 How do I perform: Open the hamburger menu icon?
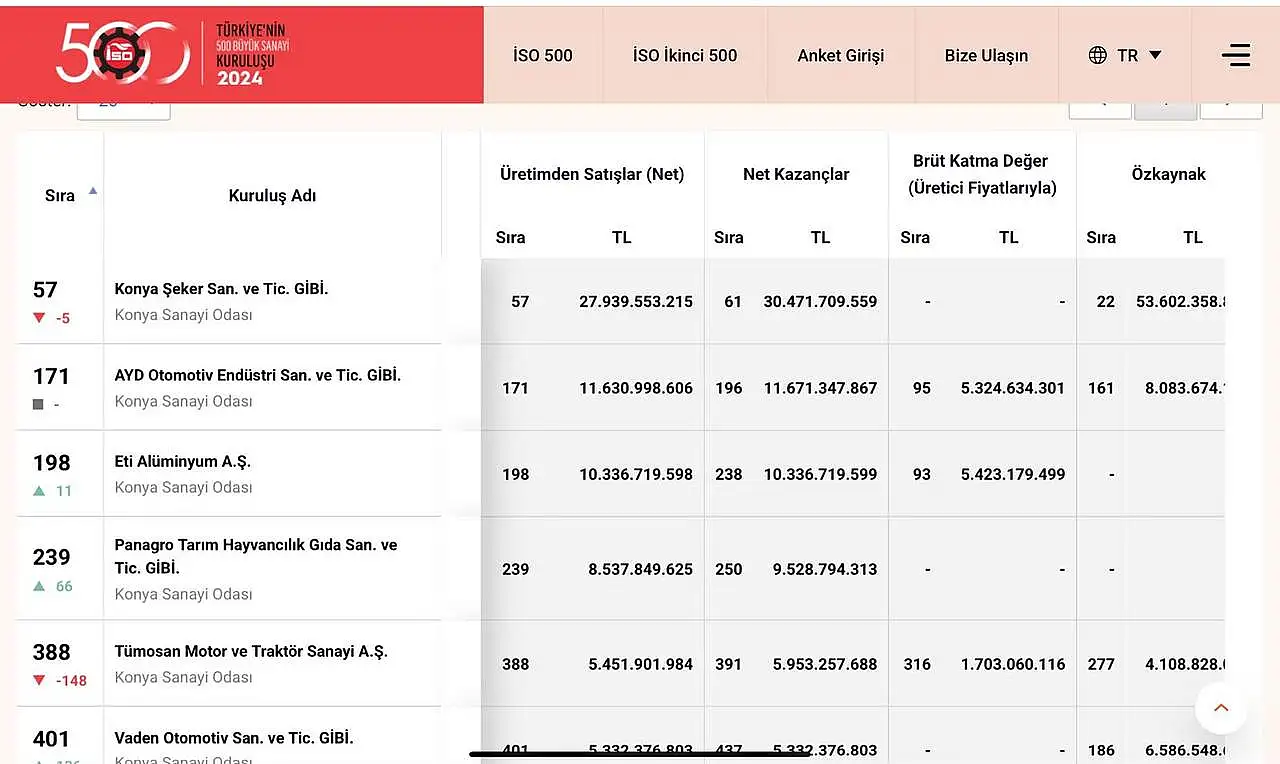coord(1236,55)
